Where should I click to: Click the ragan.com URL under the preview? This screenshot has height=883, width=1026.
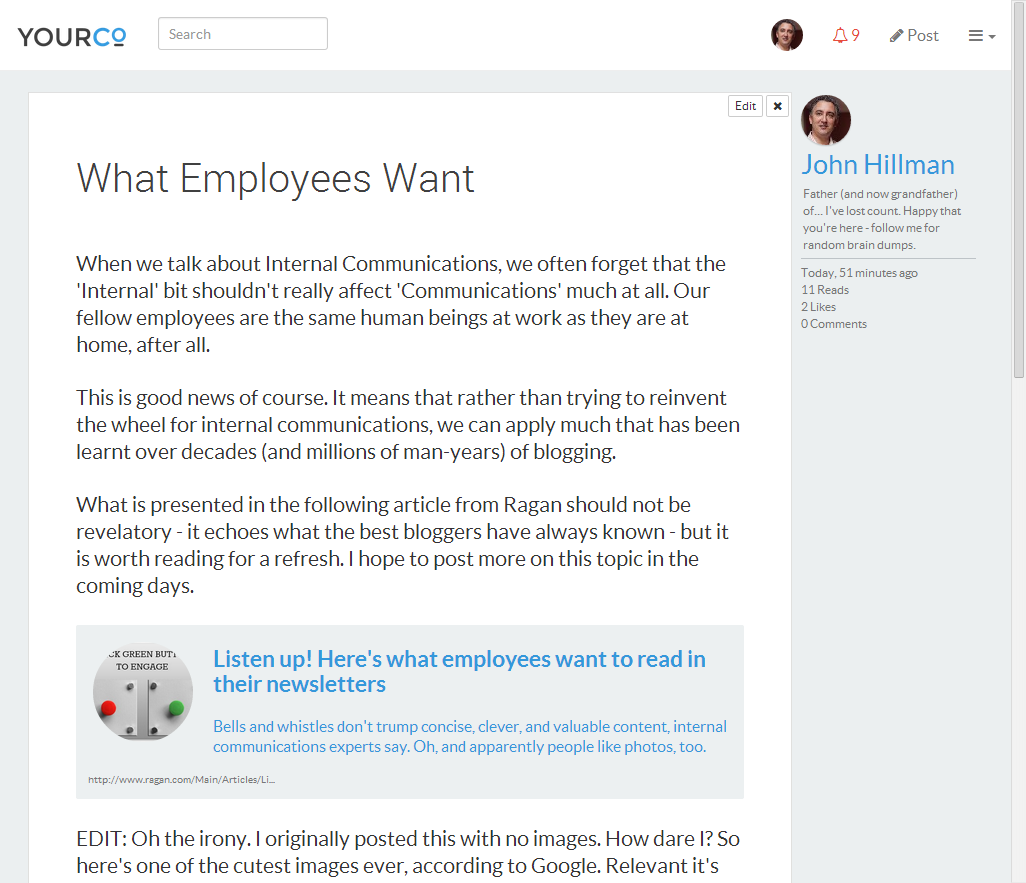(x=181, y=779)
